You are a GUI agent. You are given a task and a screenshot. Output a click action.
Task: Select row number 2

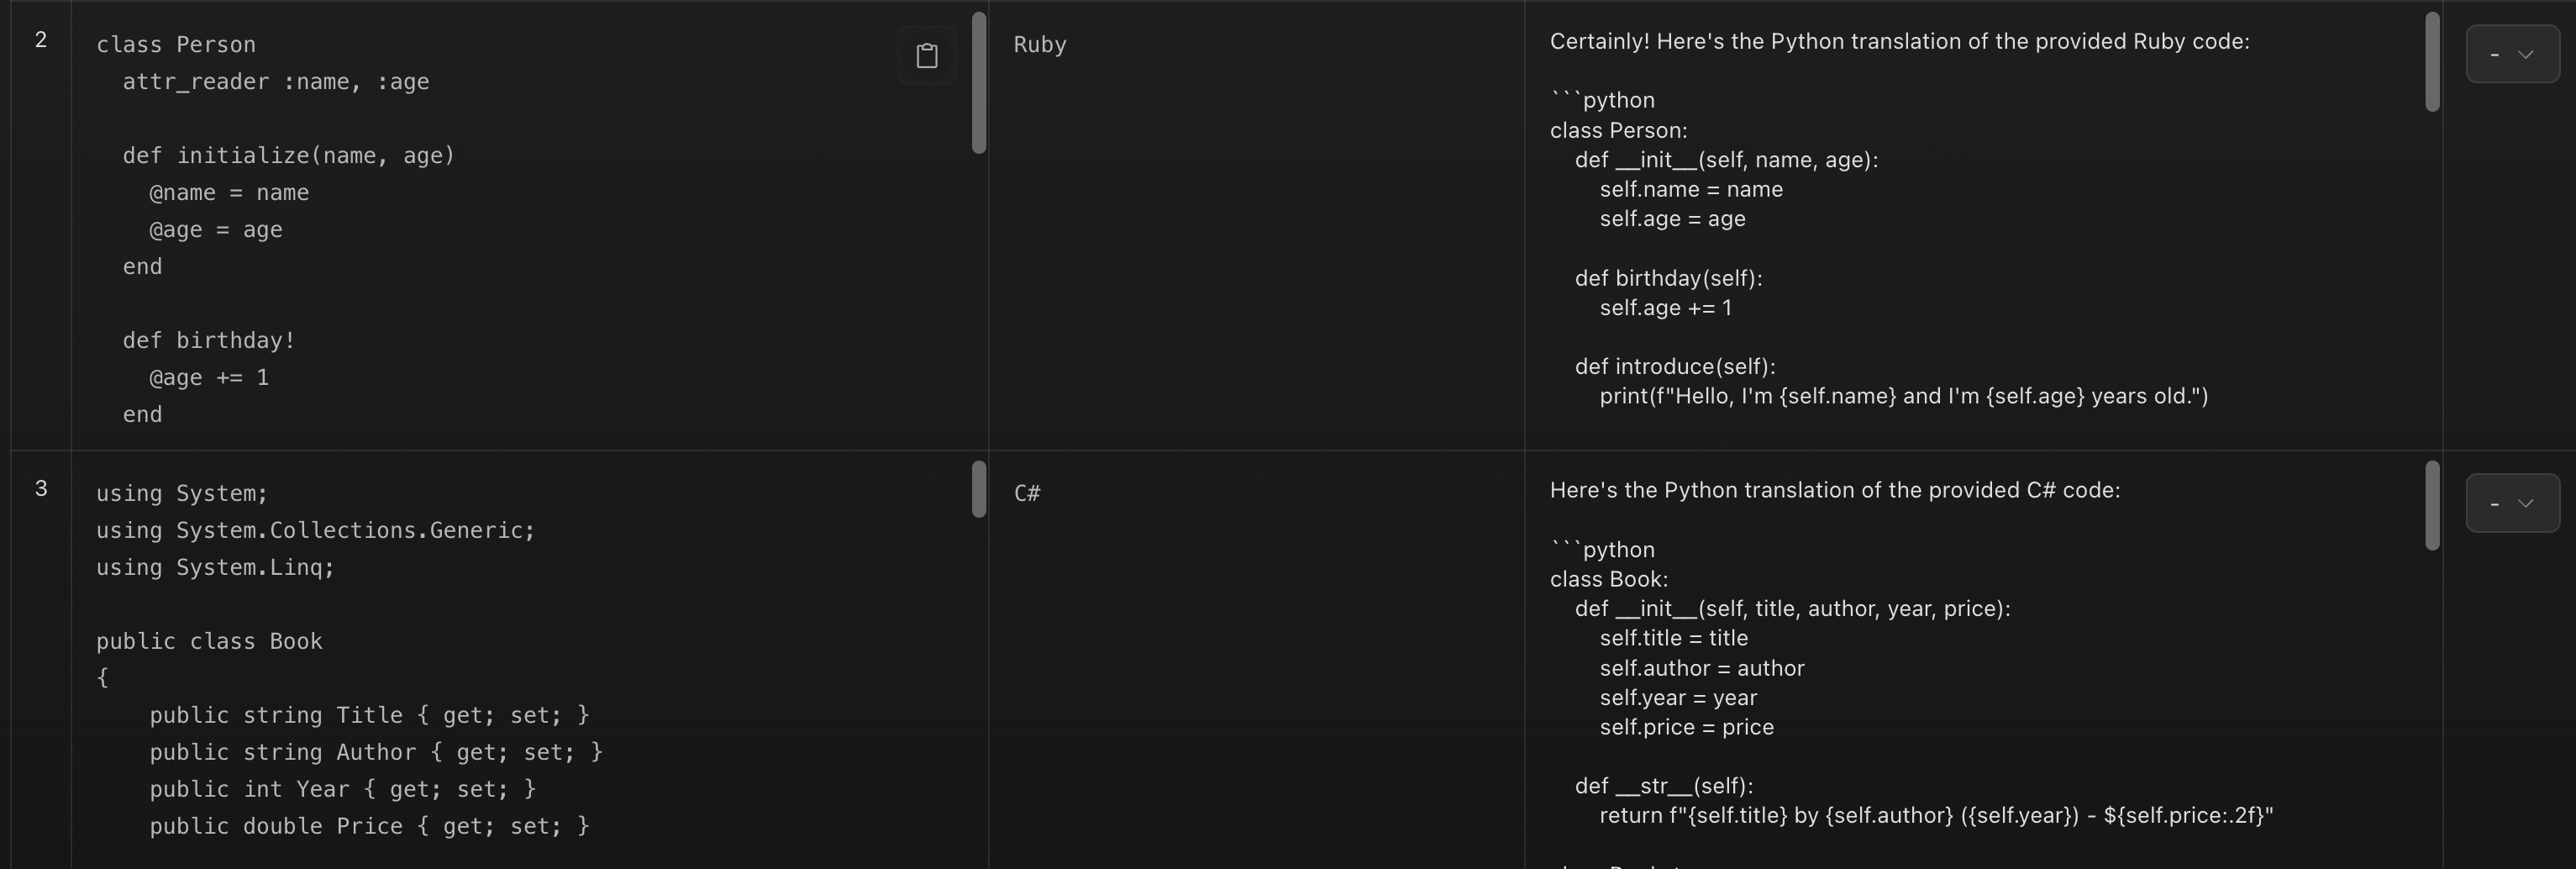pyautogui.click(x=41, y=40)
